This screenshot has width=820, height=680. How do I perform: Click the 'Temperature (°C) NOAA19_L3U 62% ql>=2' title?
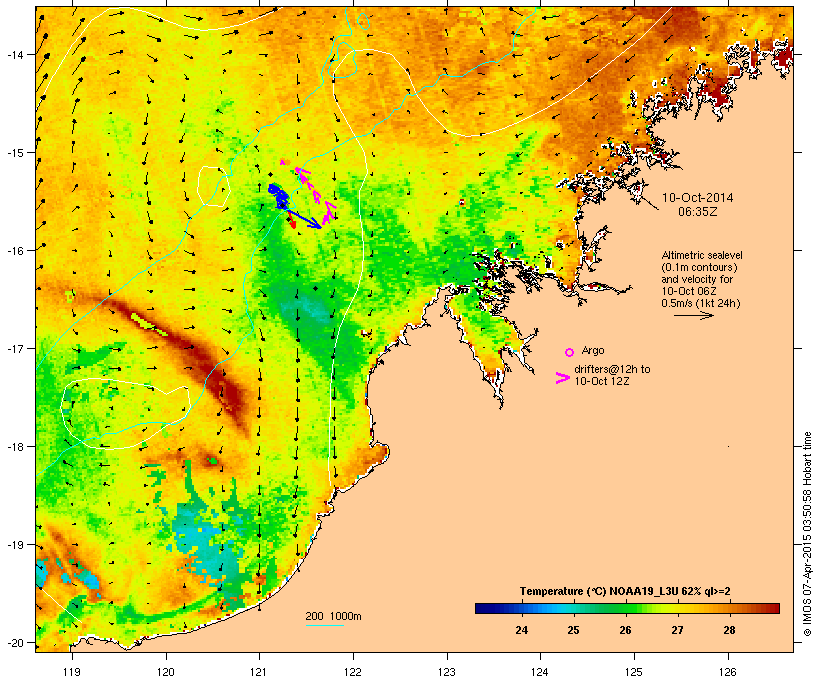coord(625,591)
